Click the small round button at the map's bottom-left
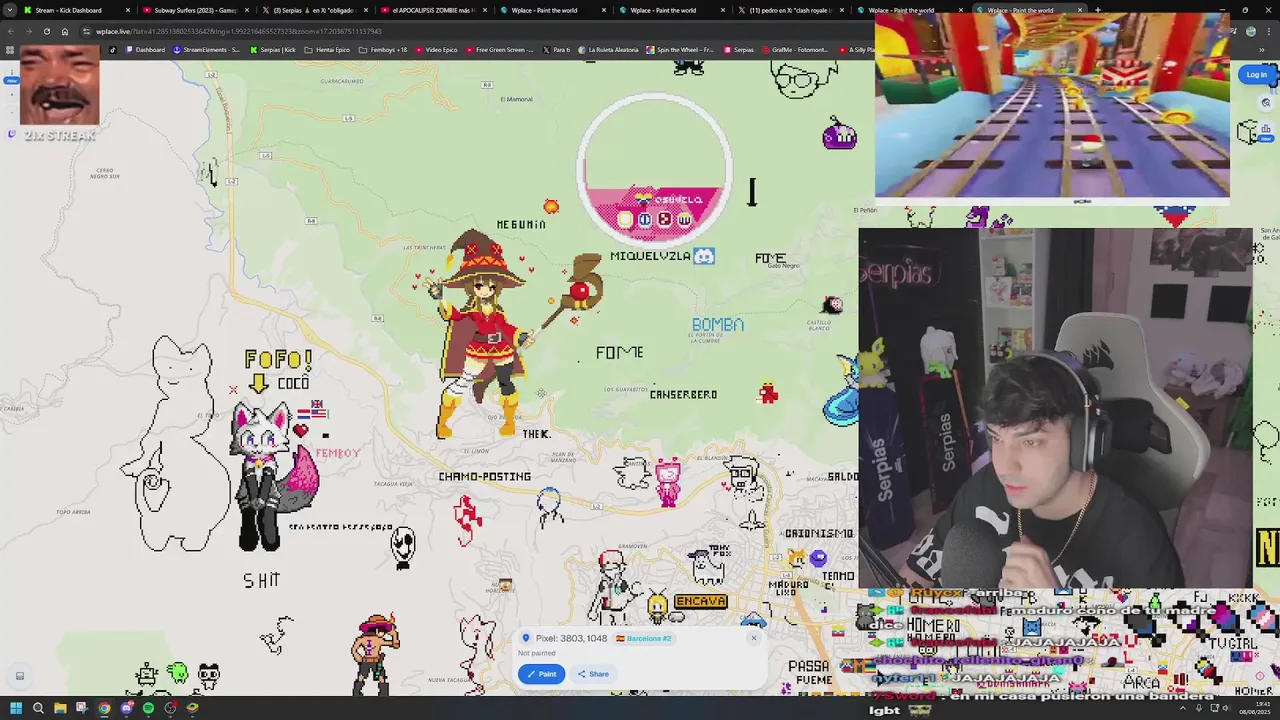This screenshot has height=720, width=1280. 19,676
